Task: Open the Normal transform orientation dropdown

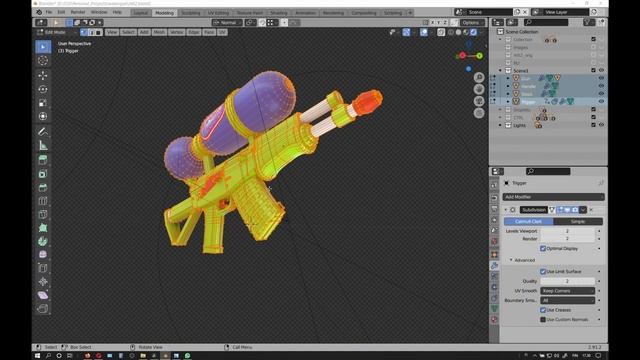Action: tap(227, 22)
